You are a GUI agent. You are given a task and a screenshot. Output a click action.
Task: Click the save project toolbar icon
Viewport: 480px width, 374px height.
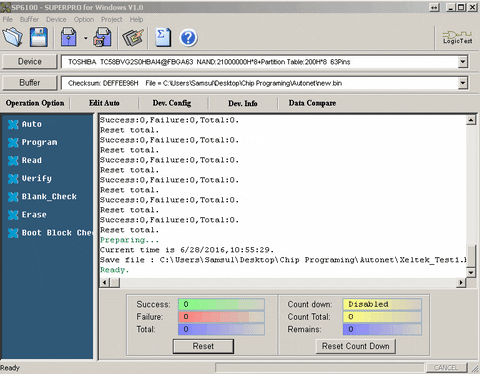[102, 37]
